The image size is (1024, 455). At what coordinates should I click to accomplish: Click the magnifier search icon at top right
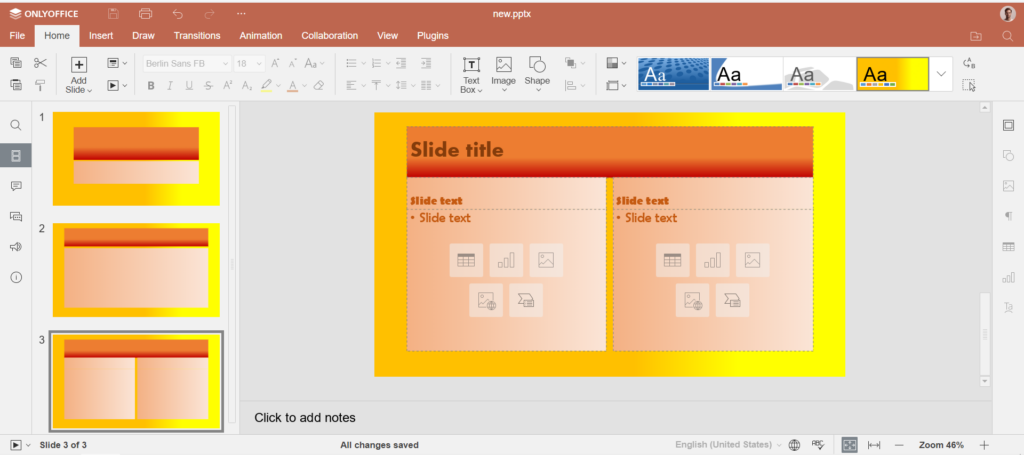pyautogui.click(x=1007, y=36)
